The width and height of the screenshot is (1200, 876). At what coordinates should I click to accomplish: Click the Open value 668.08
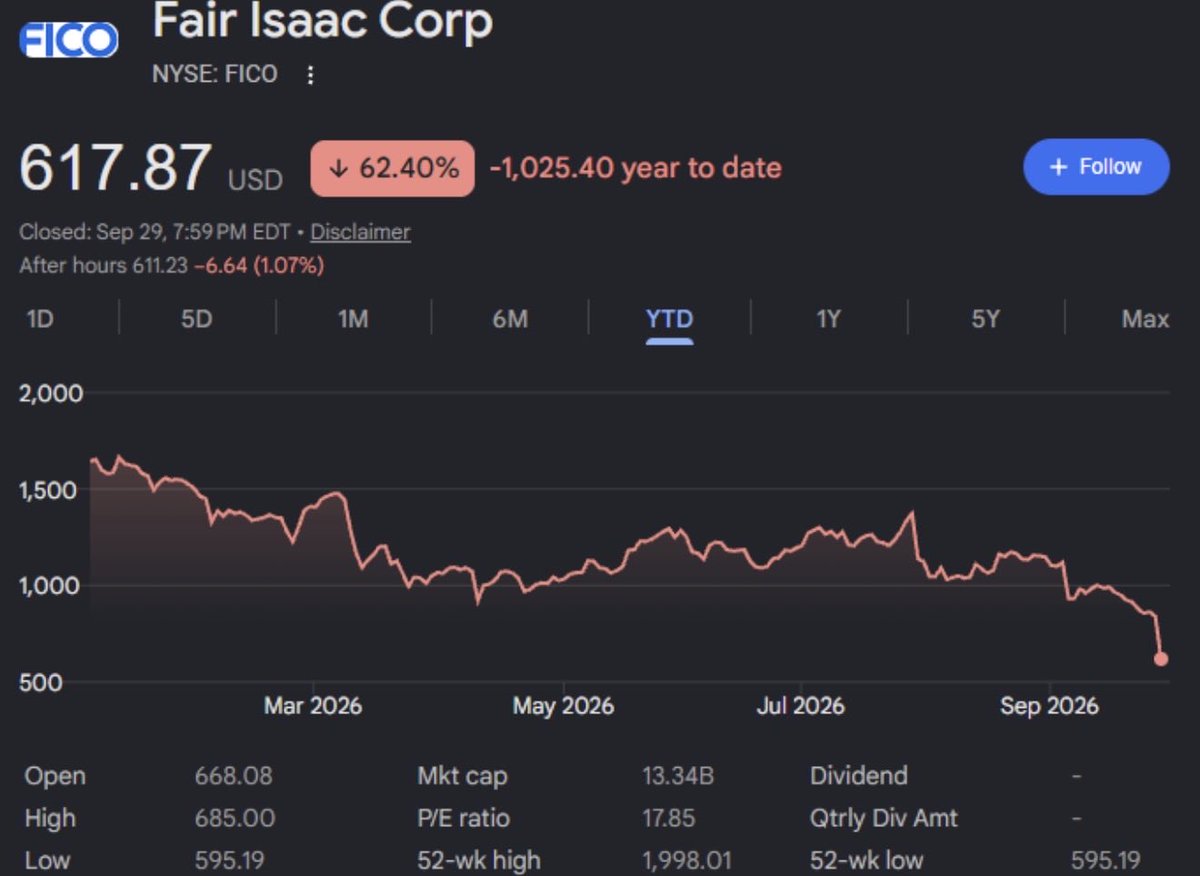tap(233, 776)
